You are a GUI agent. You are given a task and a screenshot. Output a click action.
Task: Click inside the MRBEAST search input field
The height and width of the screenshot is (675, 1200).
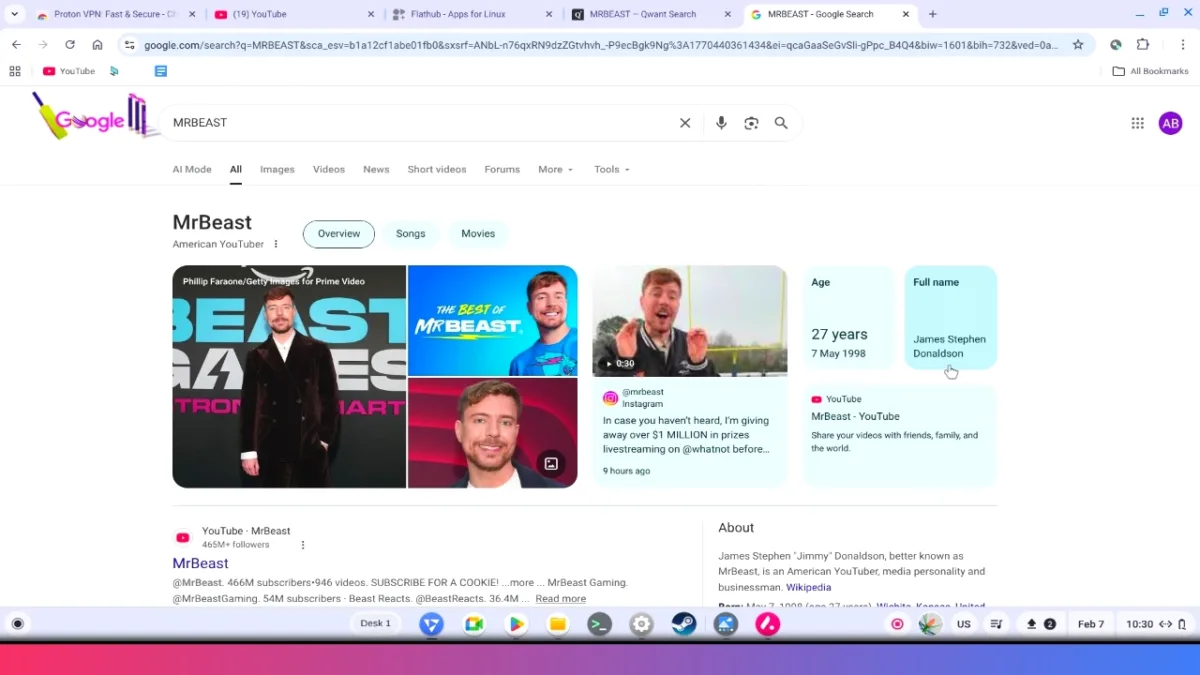[x=400, y=122]
